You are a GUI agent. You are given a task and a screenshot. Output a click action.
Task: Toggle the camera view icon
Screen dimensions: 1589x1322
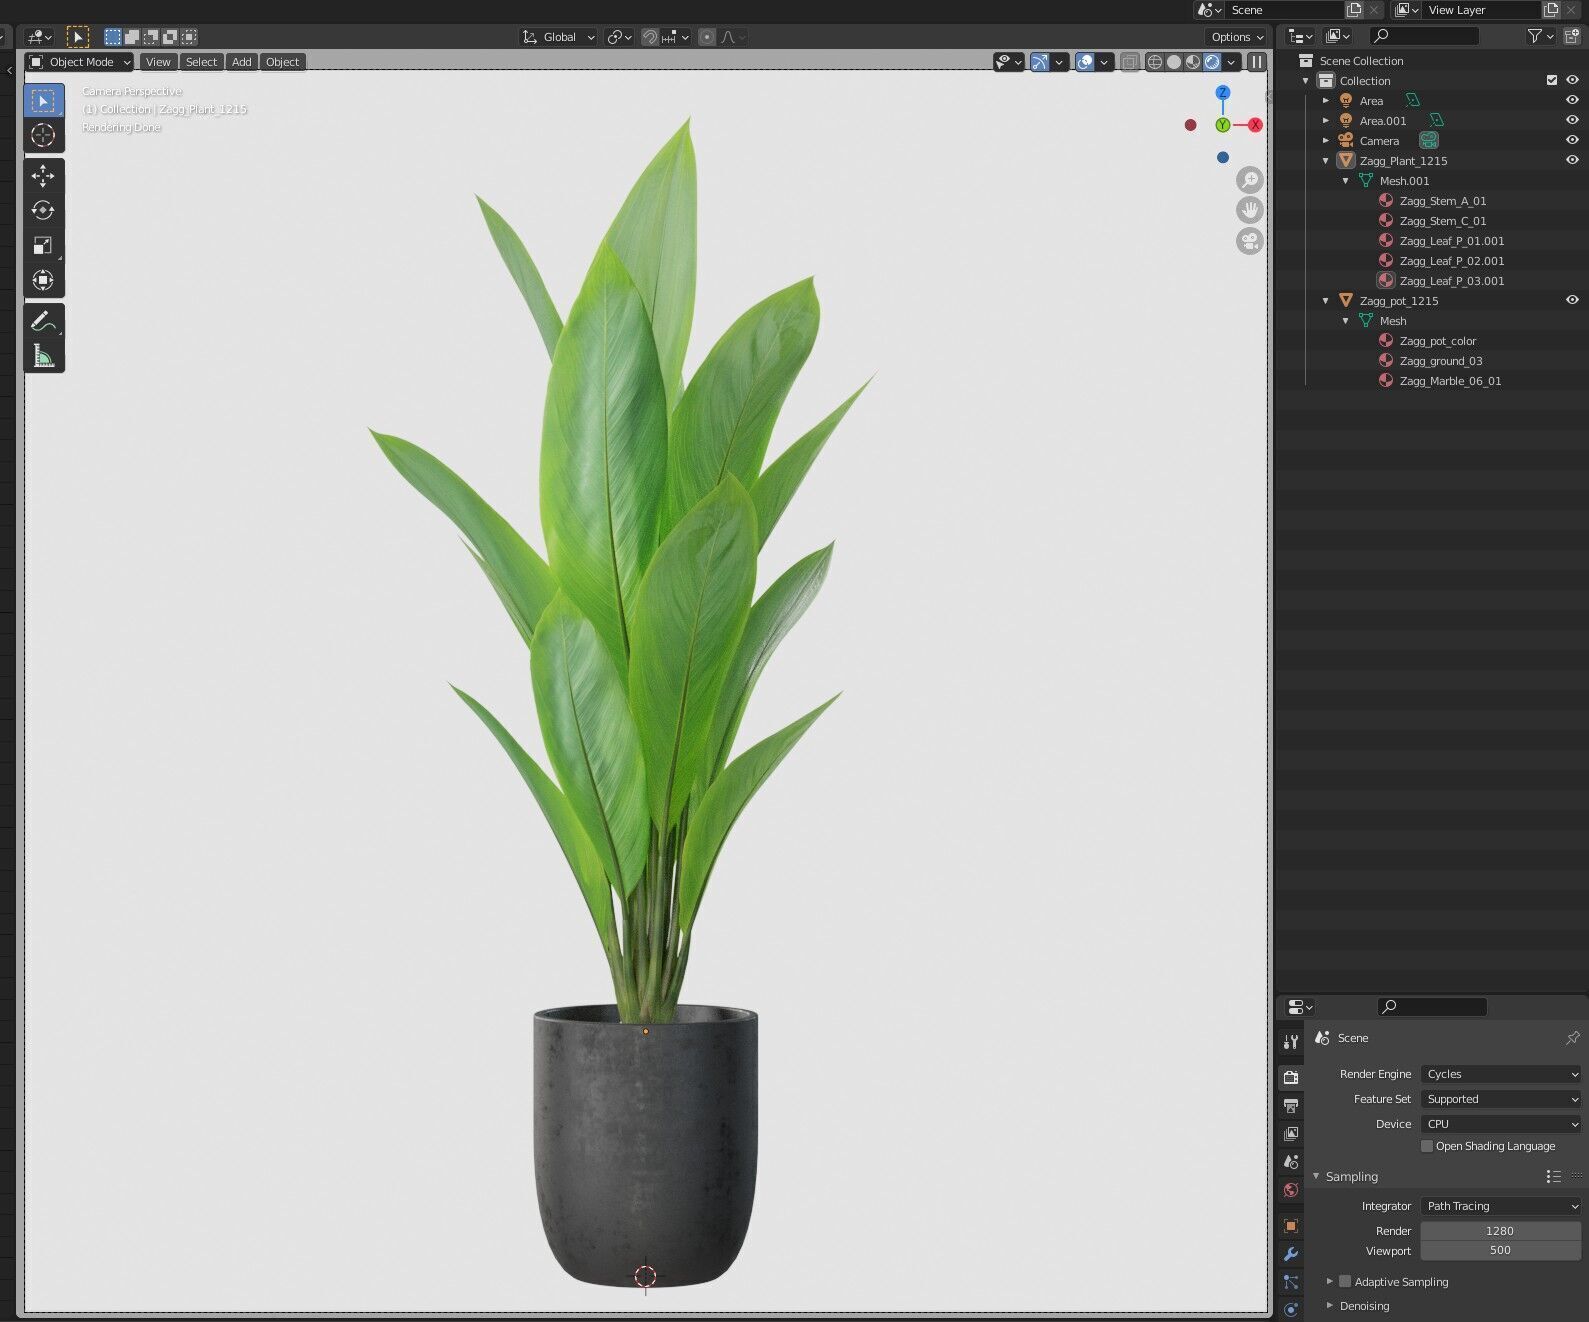click(x=1250, y=241)
